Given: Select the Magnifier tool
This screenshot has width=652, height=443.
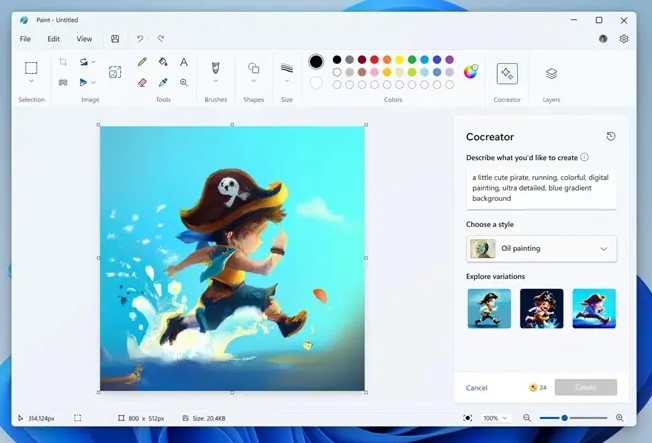Looking at the screenshot, I should [183, 82].
